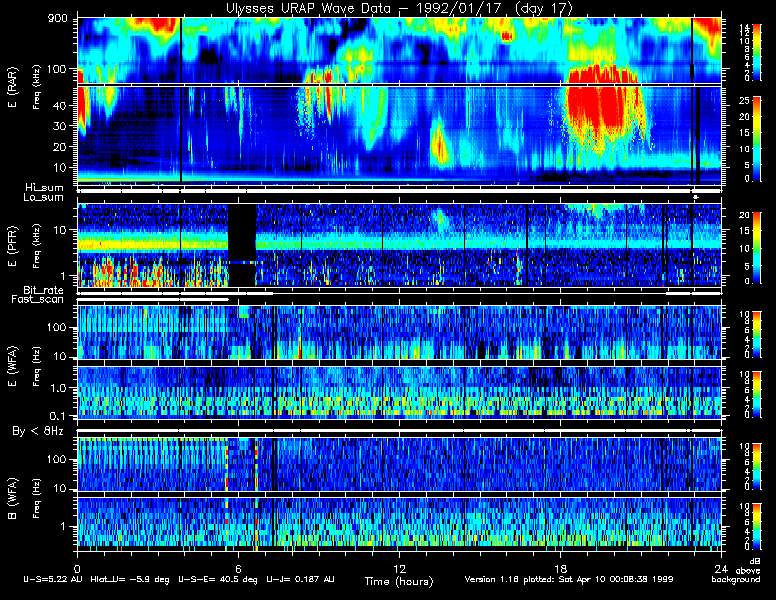776x600 pixels.
Task: Select the "E (RAR)" axis label
Action: click(12, 88)
